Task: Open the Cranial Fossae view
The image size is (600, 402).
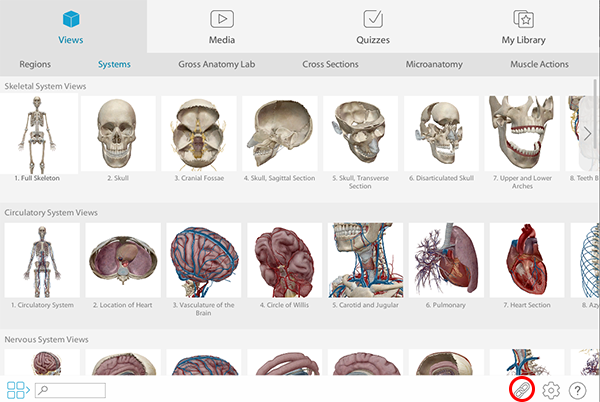Action: (x=199, y=133)
